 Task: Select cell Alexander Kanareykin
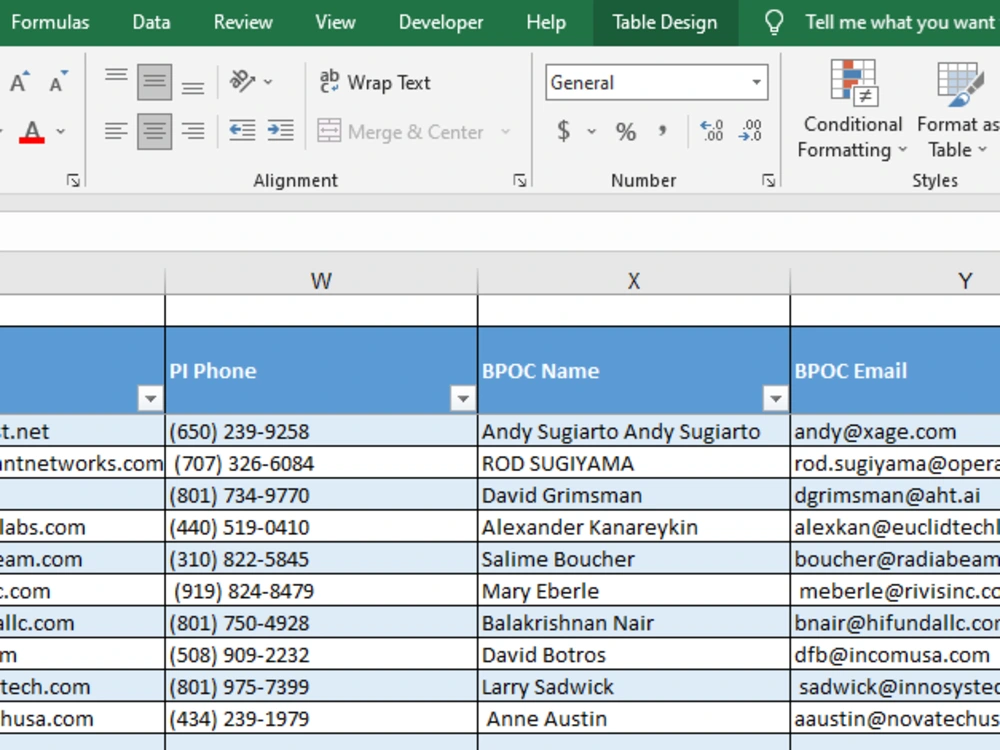tap(633, 527)
